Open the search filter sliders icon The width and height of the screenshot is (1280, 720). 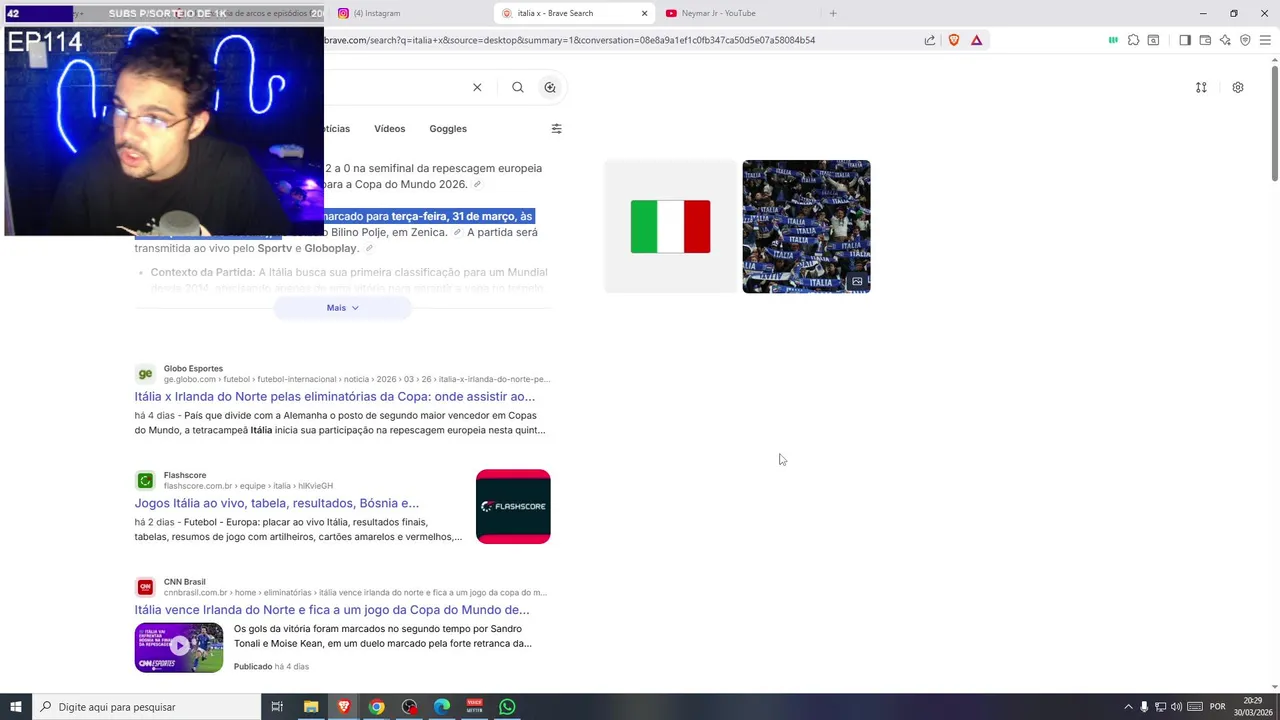pyautogui.click(x=557, y=128)
